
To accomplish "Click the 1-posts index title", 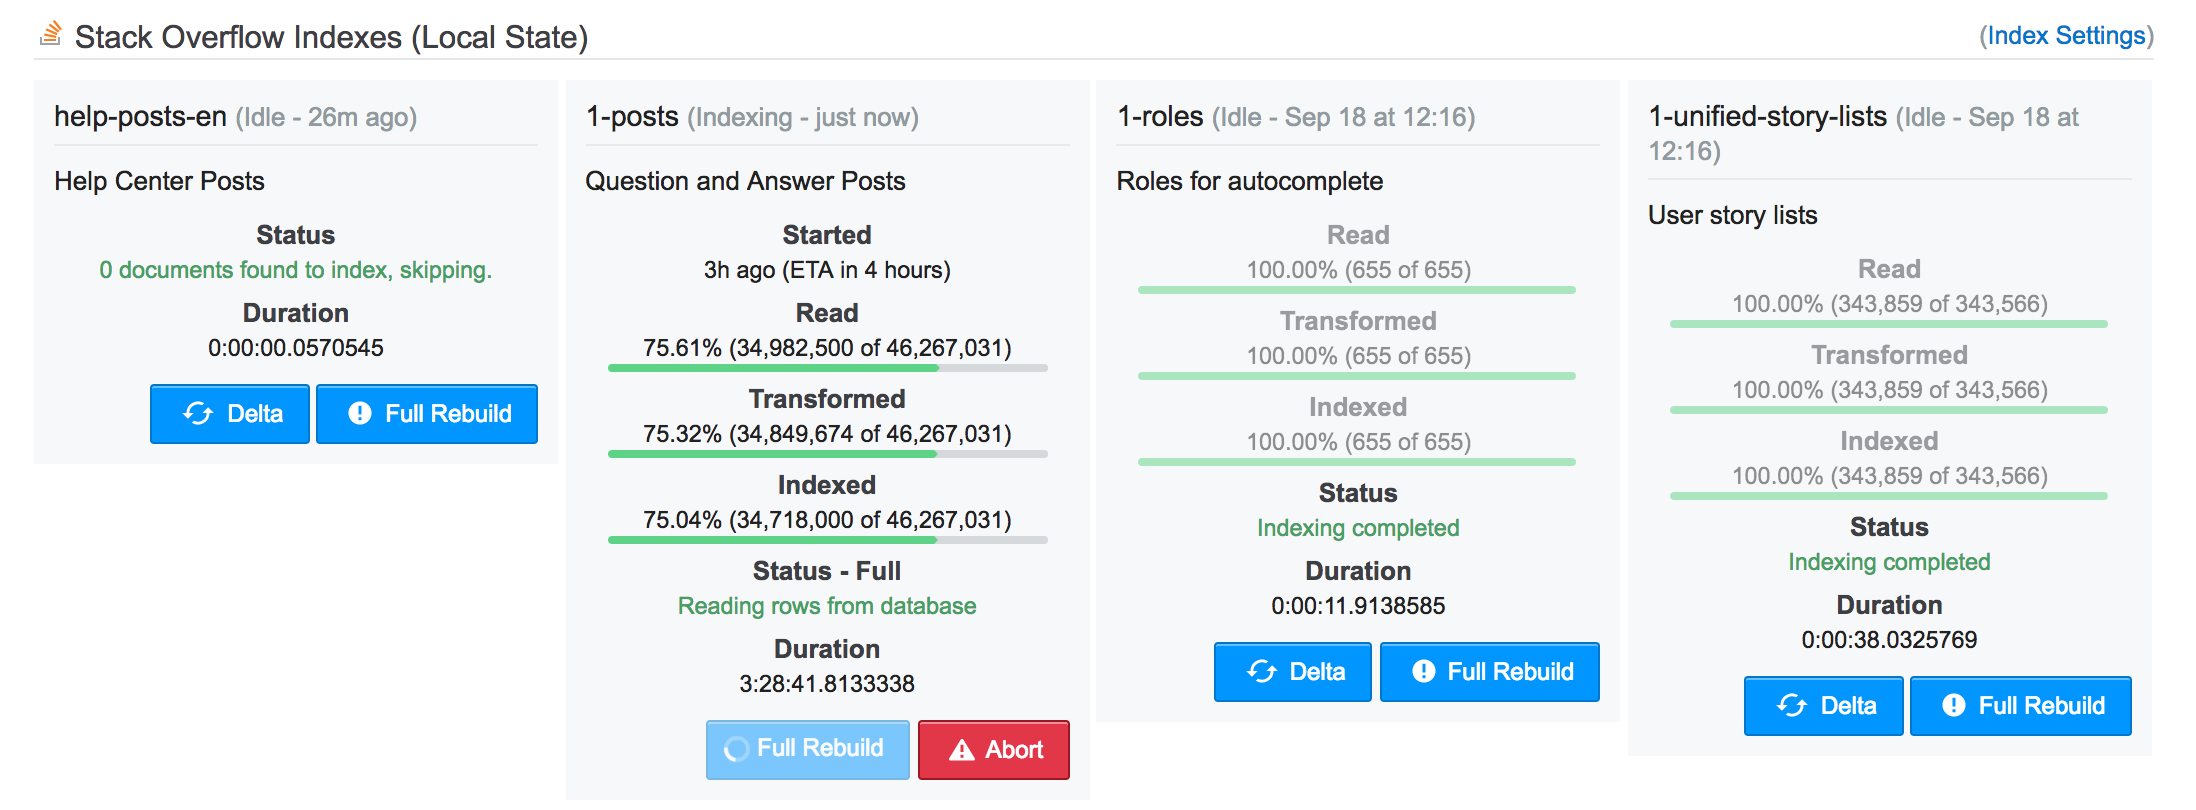I will pyautogui.click(x=632, y=117).
